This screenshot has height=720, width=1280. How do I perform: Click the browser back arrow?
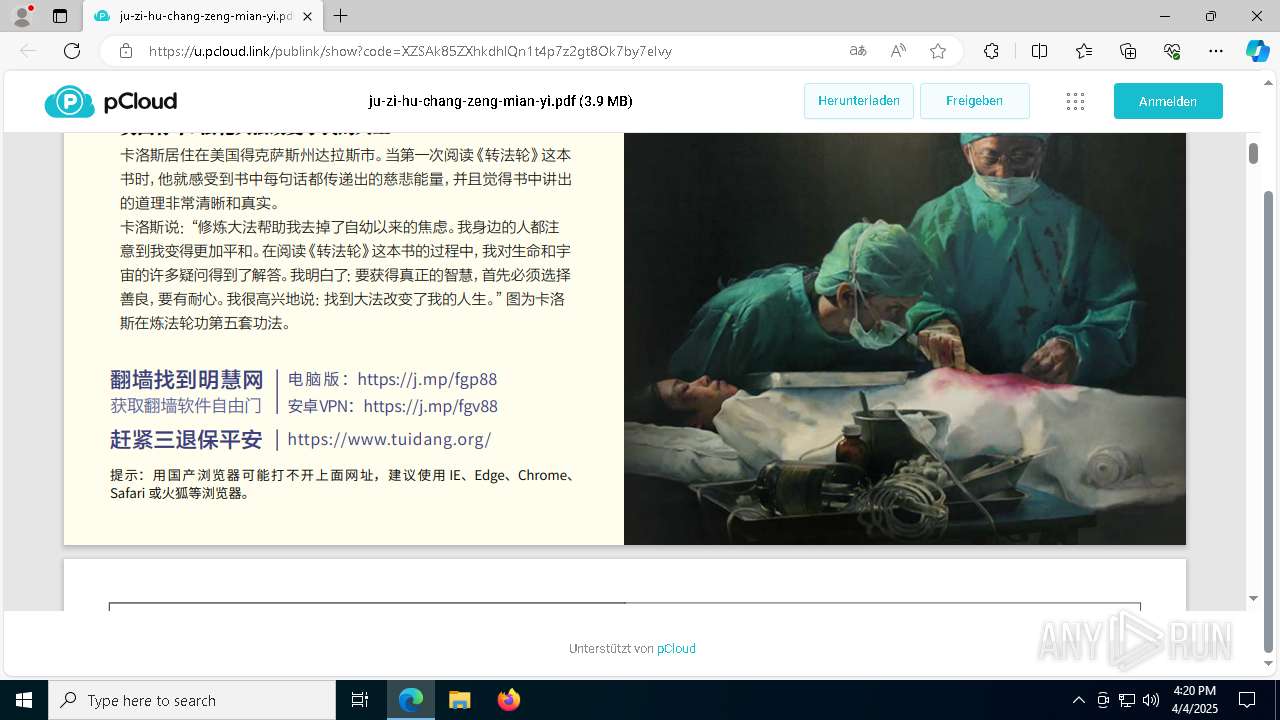tap(28, 51)
